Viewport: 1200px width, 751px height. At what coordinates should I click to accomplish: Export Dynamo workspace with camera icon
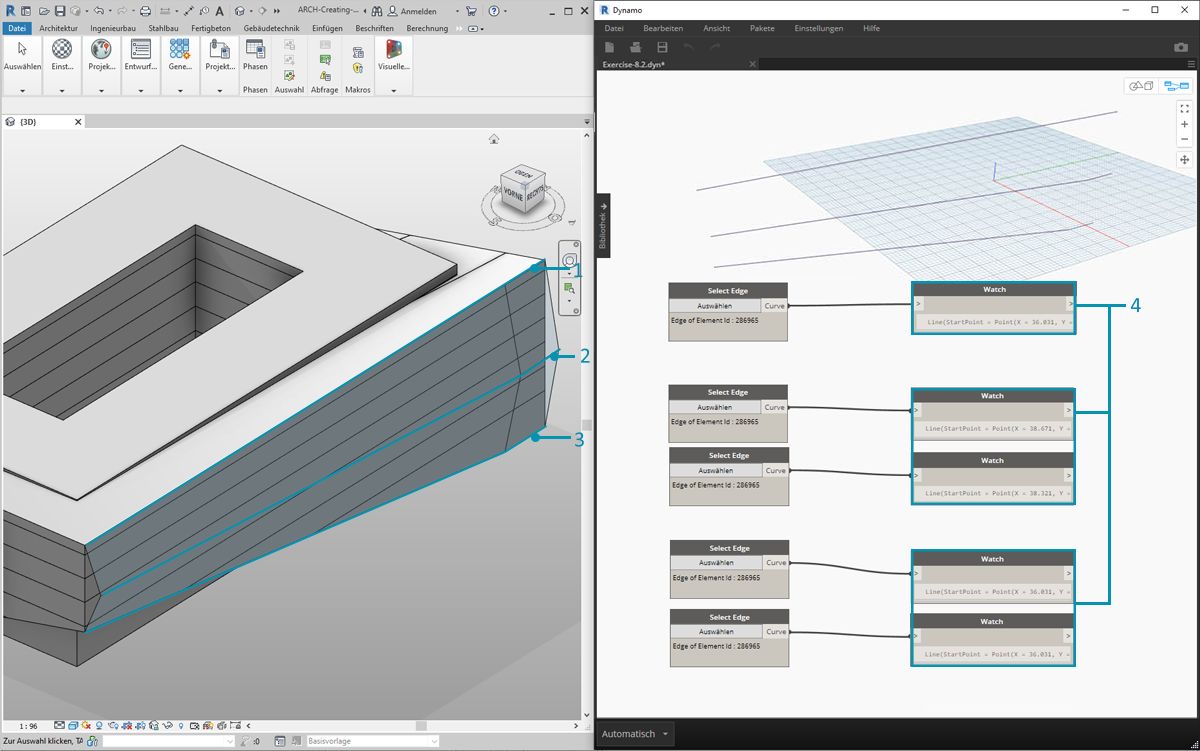point(1181,47)
